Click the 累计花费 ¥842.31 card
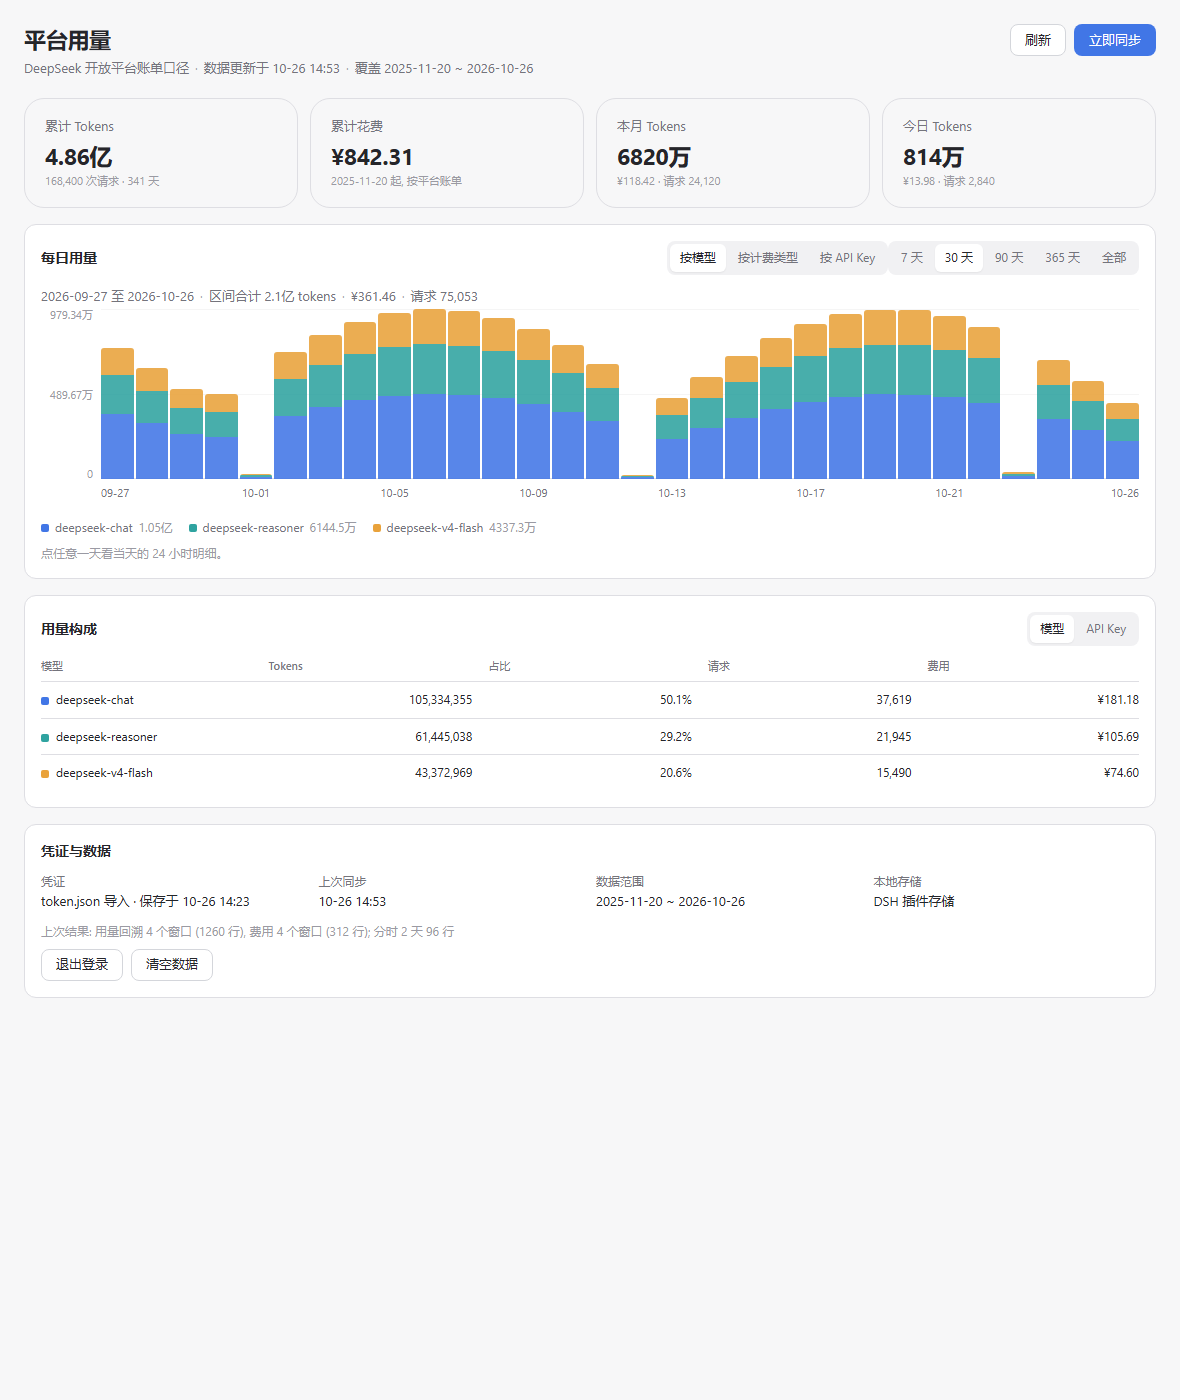Viewport: 1180px width, 1400px height. coord(447,153)
